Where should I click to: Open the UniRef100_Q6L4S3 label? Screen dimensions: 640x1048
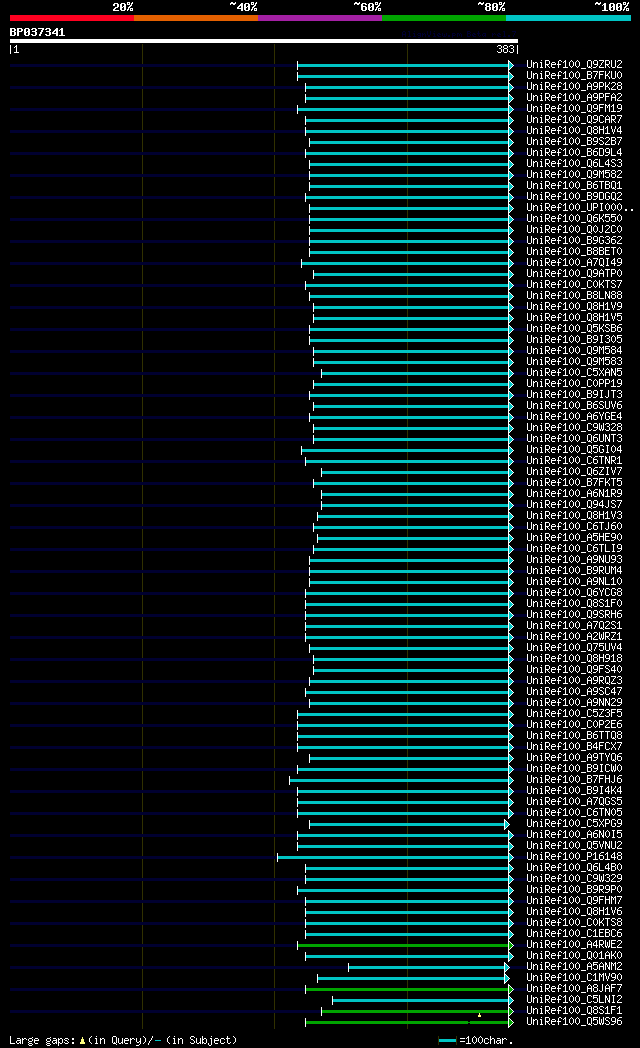point(574,164)
